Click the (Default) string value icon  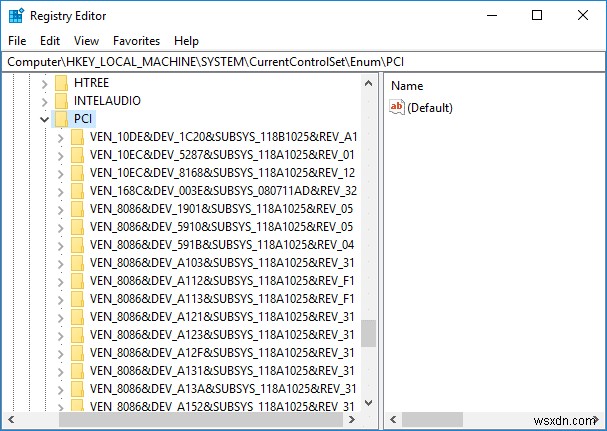(397, 107)
